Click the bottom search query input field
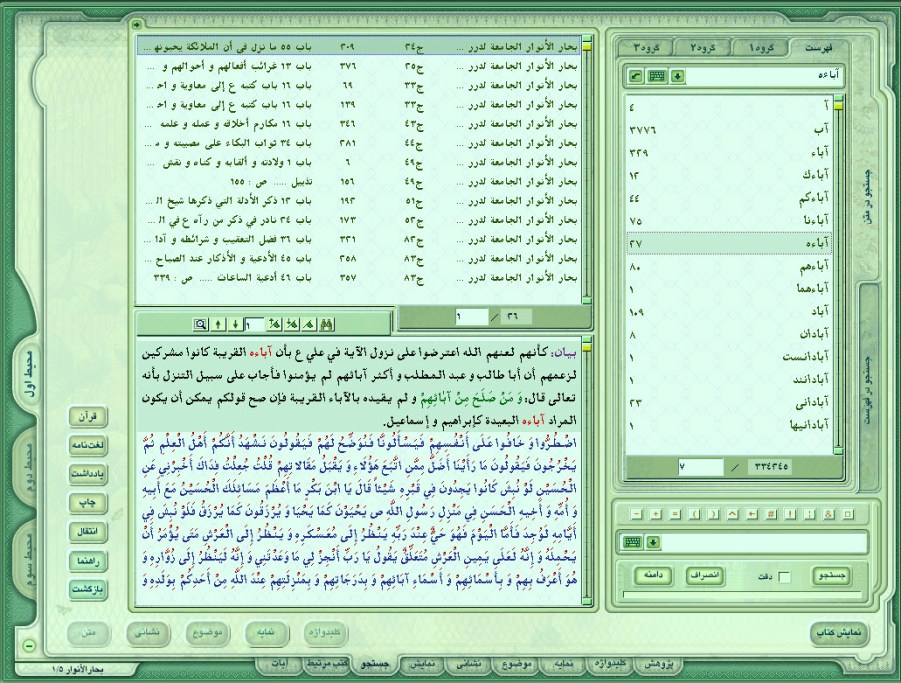The height and width of the screenshot is (683, 901). pos(764,542)
